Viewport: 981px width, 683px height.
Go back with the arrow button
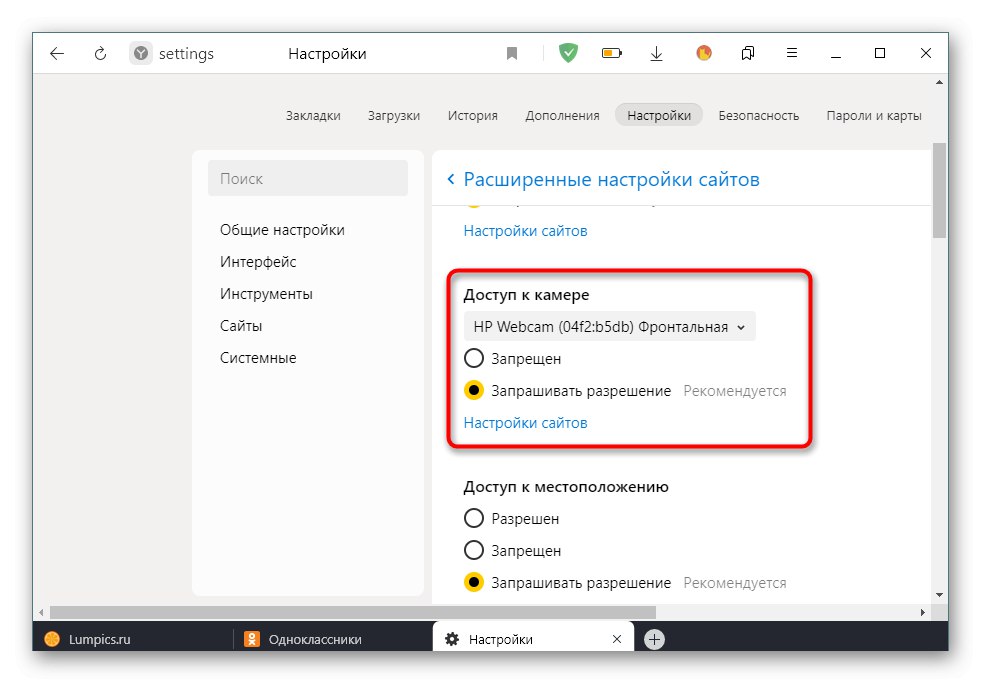(57, 54)
